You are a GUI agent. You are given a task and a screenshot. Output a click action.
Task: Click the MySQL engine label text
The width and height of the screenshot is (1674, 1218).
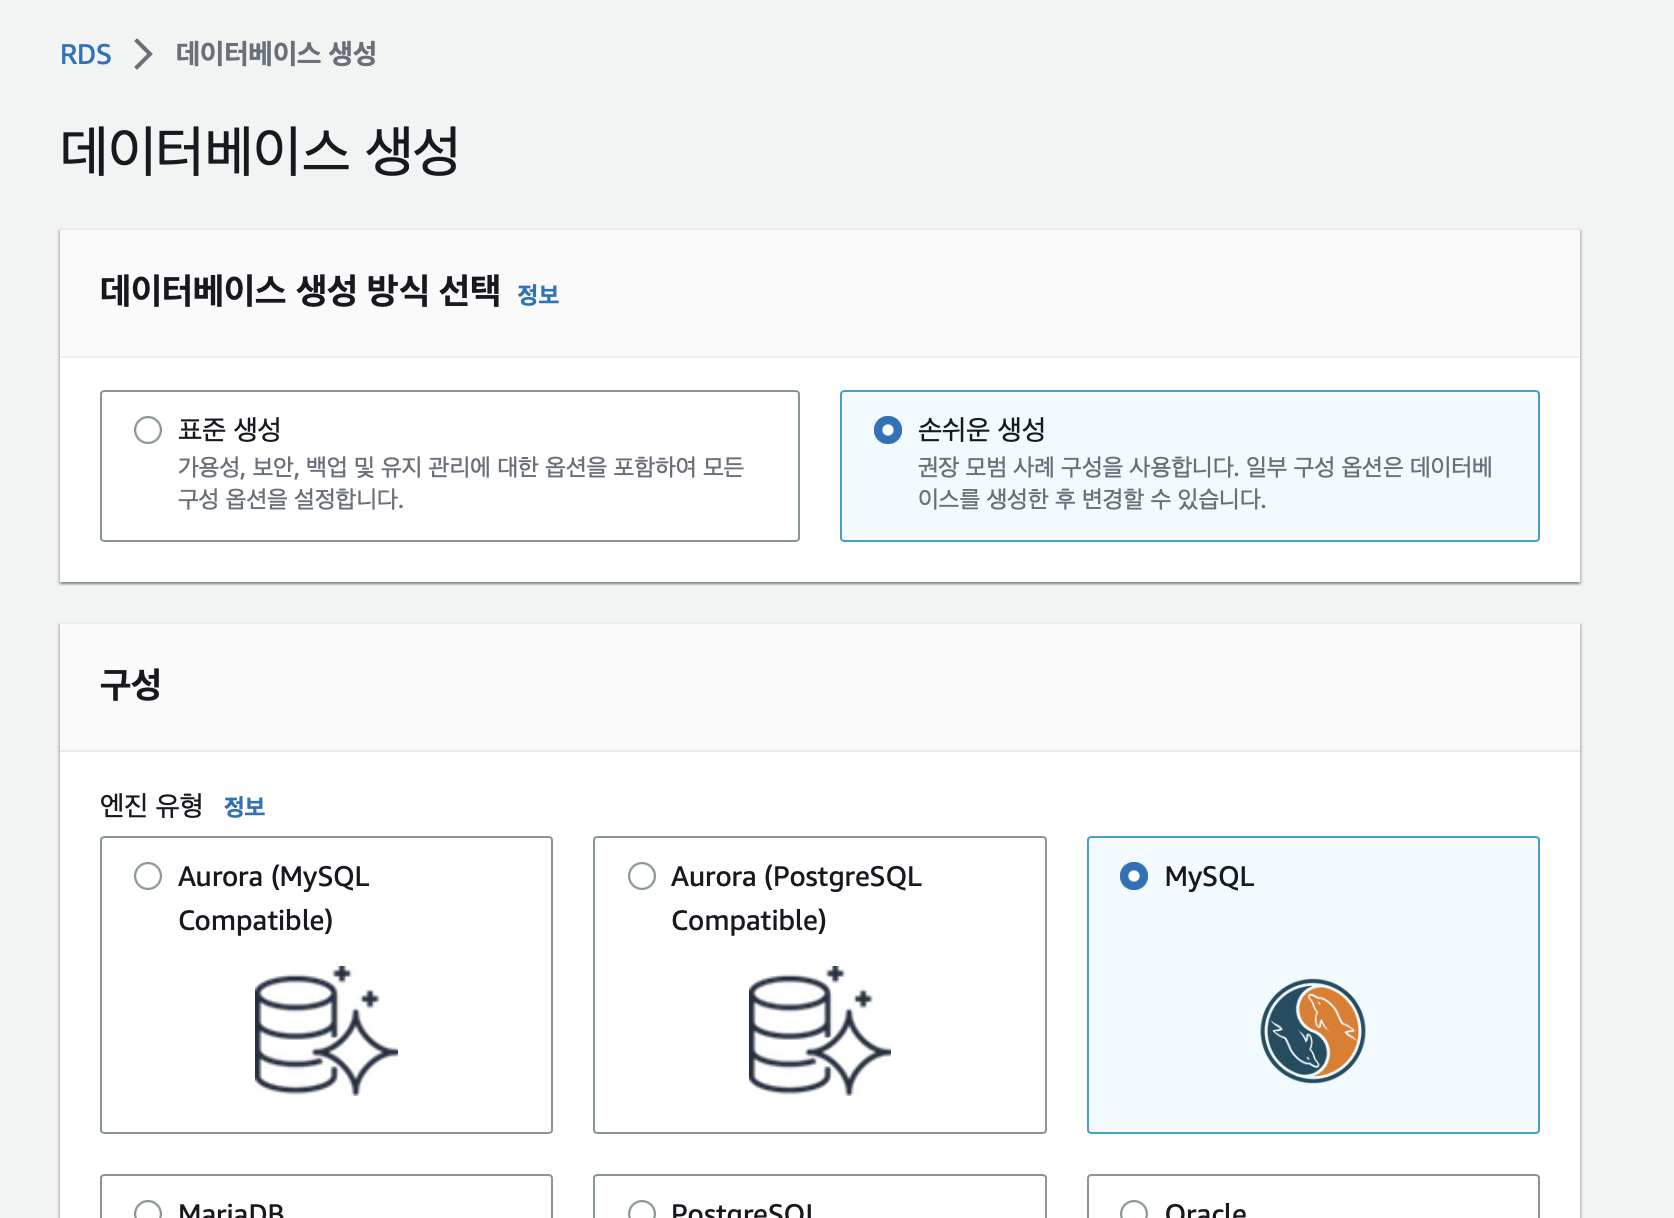1209,877
